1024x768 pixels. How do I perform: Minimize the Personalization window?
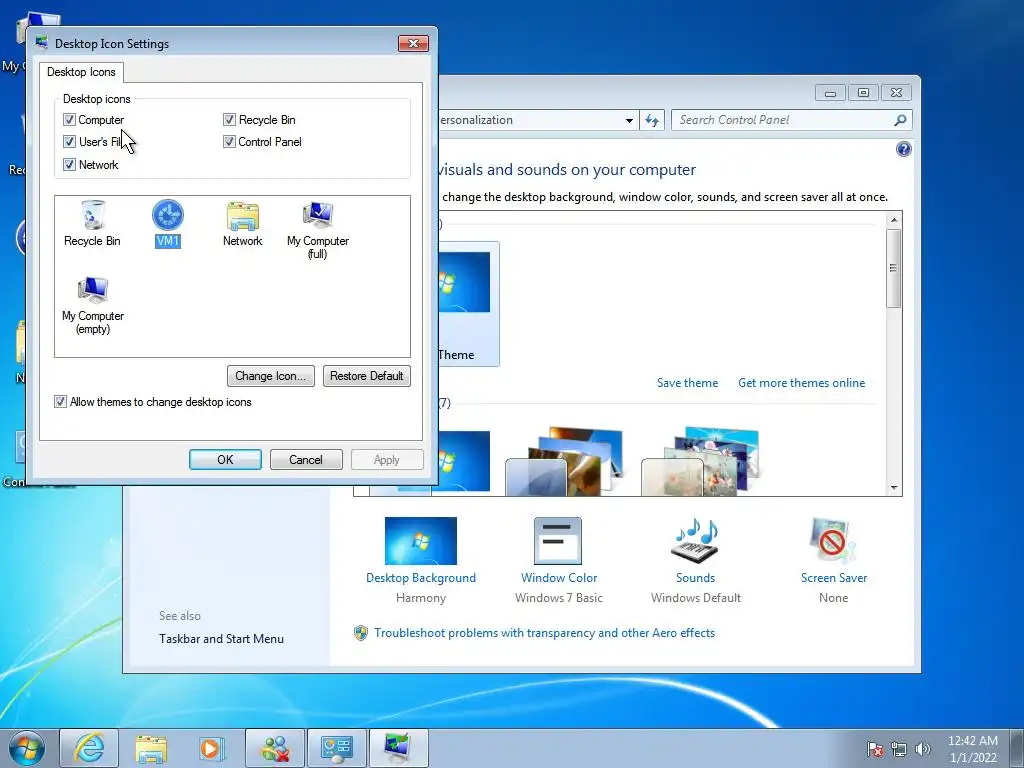[x=830, y=93]
